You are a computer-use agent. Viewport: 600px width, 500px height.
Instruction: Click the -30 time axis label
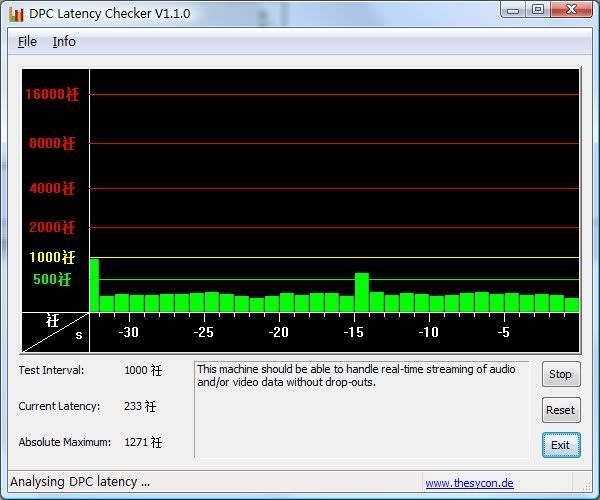(x=129, y=332)
